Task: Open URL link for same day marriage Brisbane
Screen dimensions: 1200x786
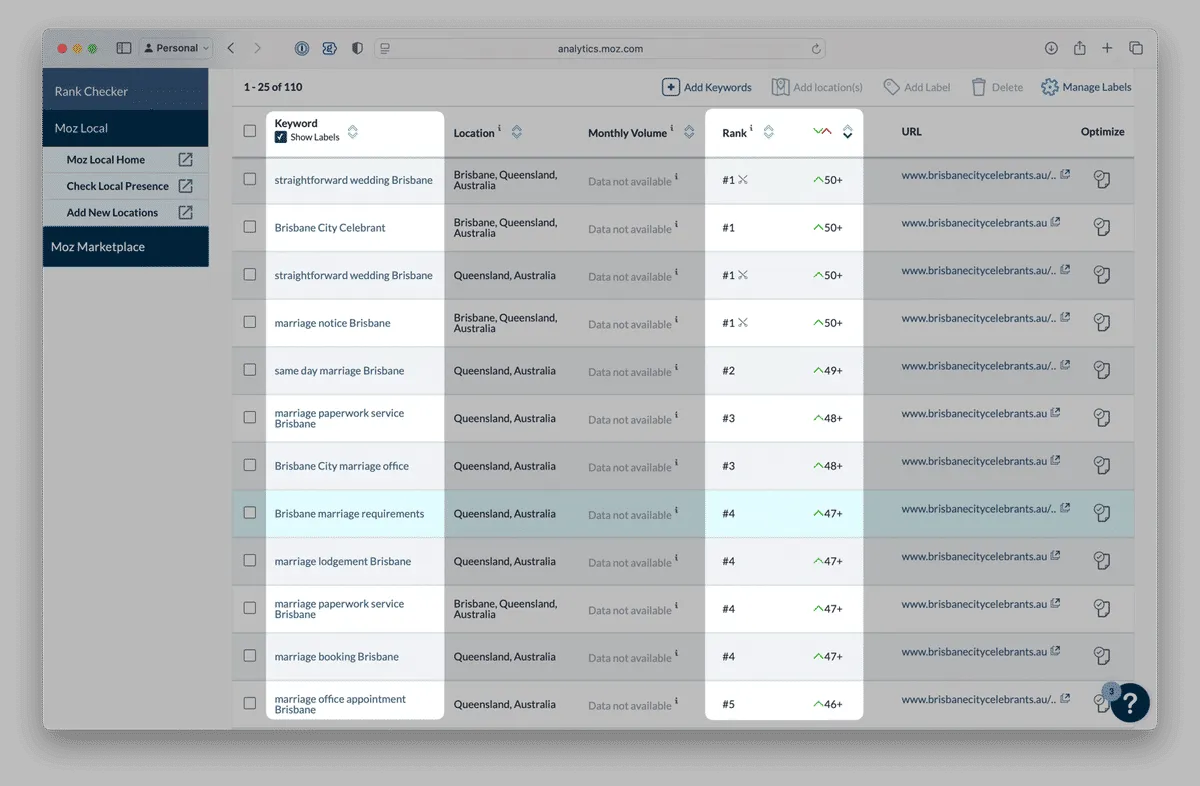Action: click(978, 365)
